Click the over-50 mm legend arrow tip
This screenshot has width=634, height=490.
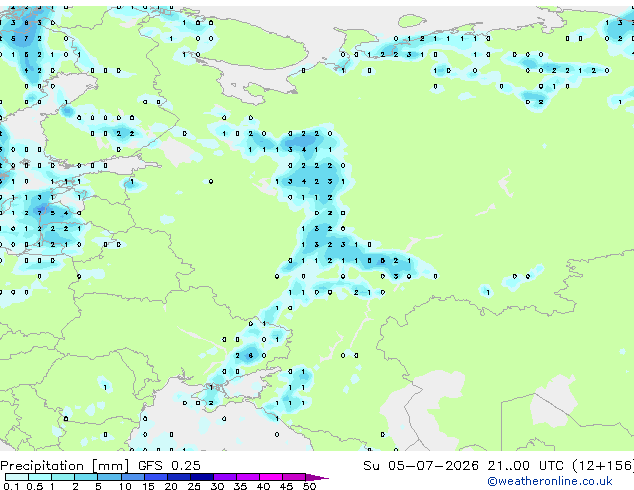pyautogui.click(x=317, y=478)
